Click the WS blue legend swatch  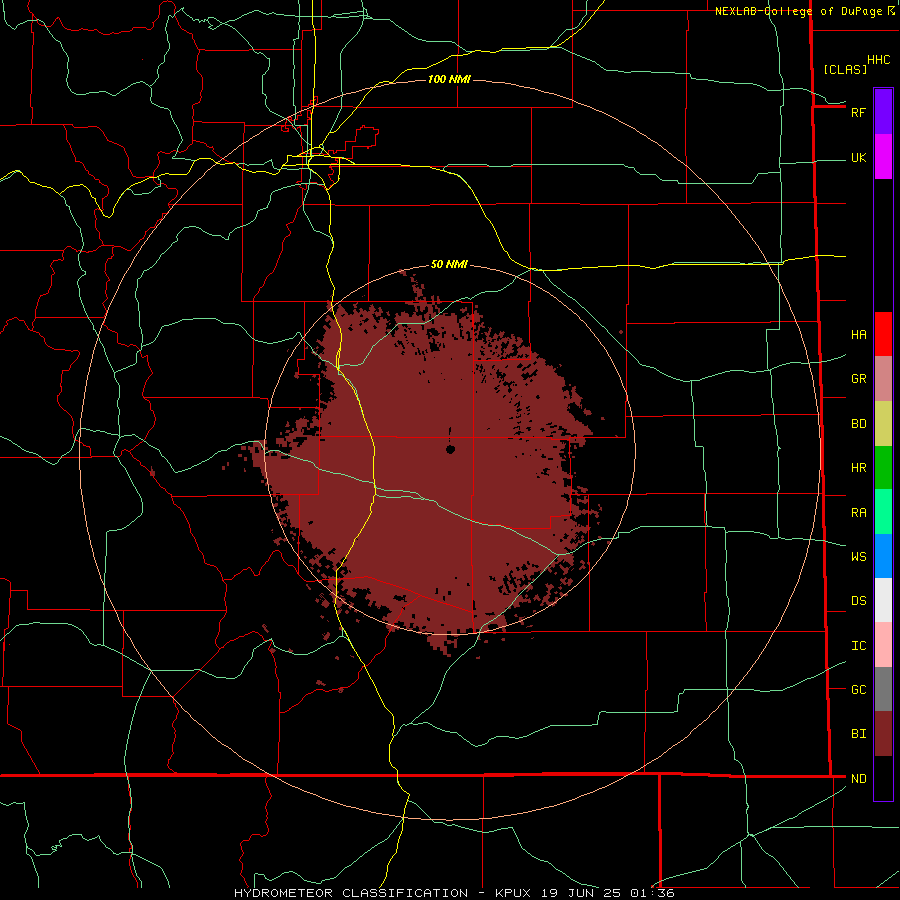point(883,556)
